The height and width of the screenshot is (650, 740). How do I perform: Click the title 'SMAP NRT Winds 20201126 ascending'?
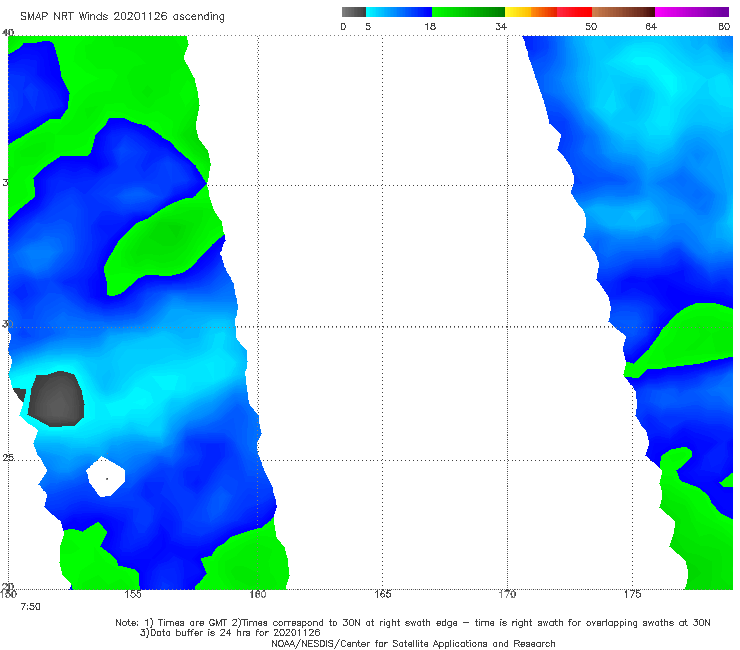(122, 17)
